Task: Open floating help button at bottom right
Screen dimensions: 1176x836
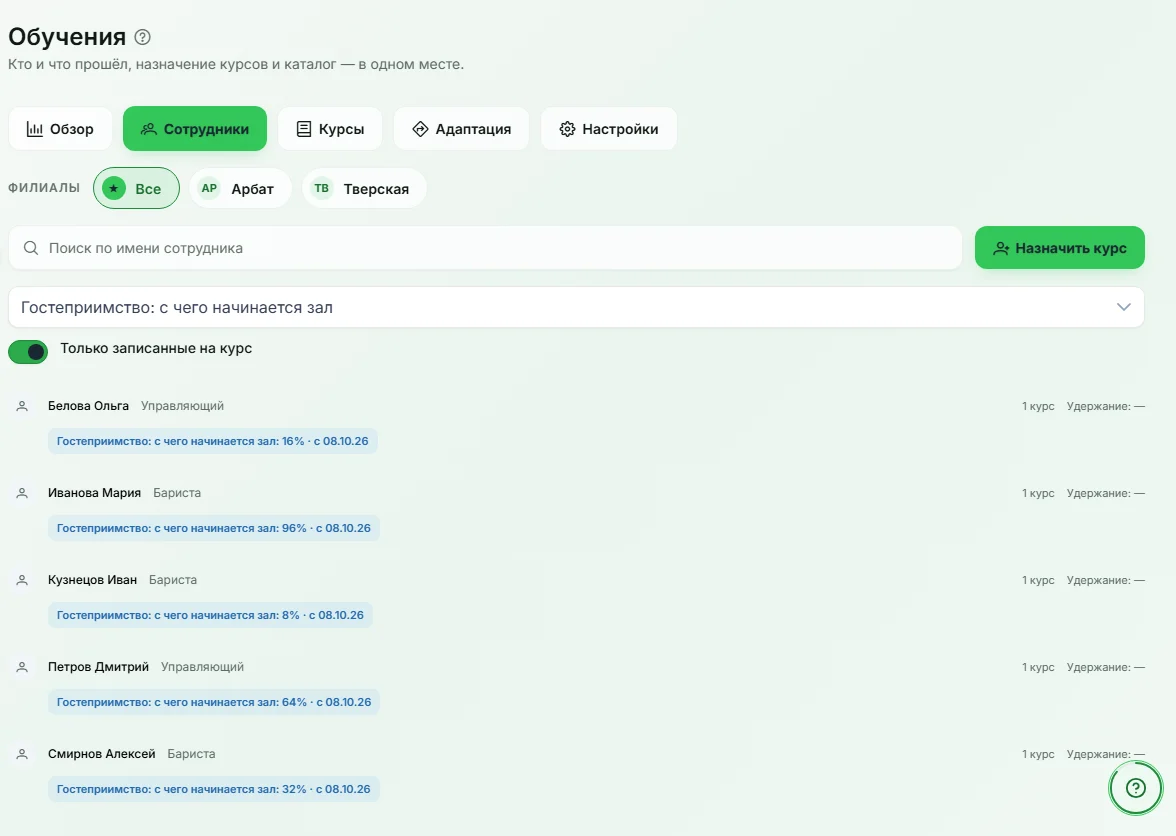Action: (1136, 787)
